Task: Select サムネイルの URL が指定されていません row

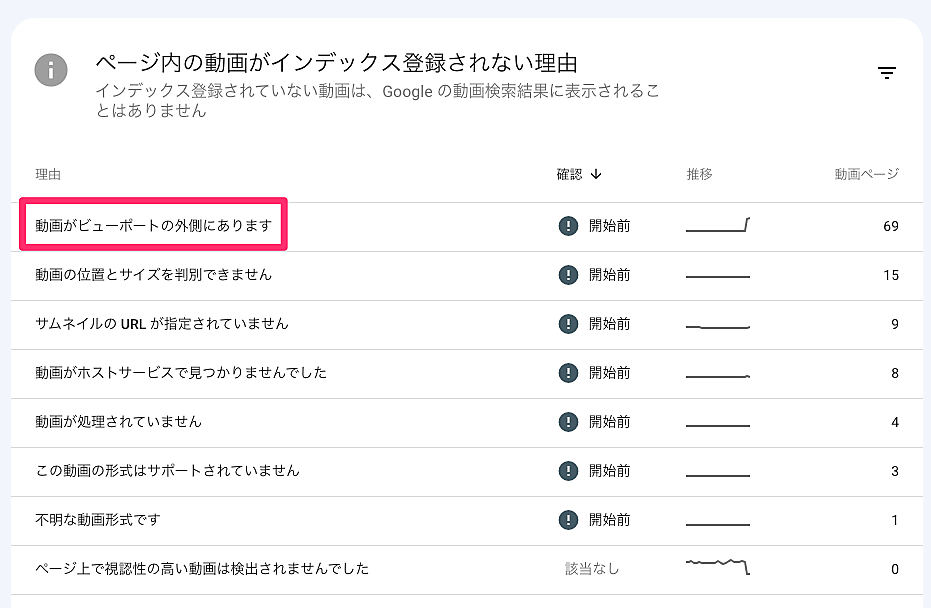Action: click(x=162, y=324)
